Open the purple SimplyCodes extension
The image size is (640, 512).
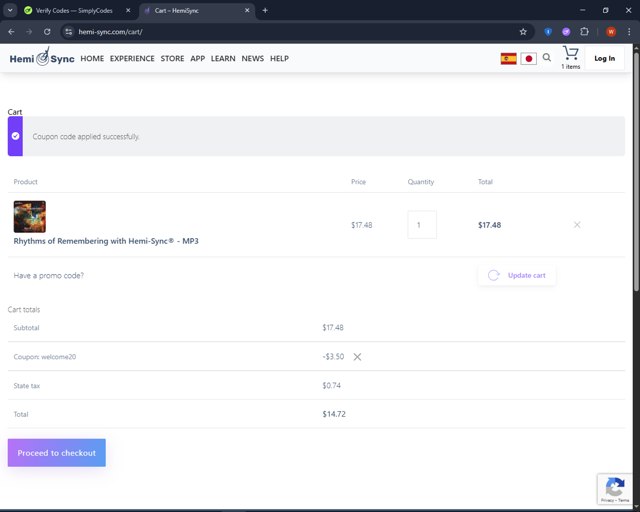(x=566, y=31)
